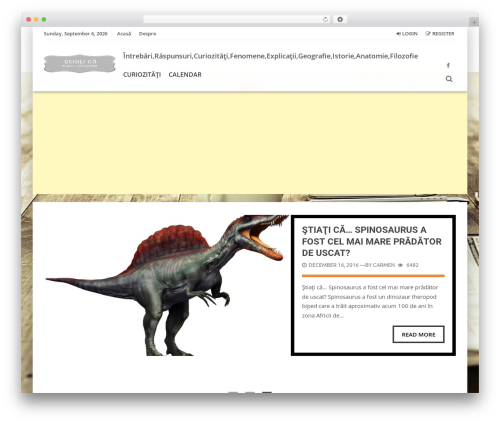Image resolution: width=500 pixels, height=423 pixels.
Task: Click the yellow minimize window button
Action: coord(36,20)
